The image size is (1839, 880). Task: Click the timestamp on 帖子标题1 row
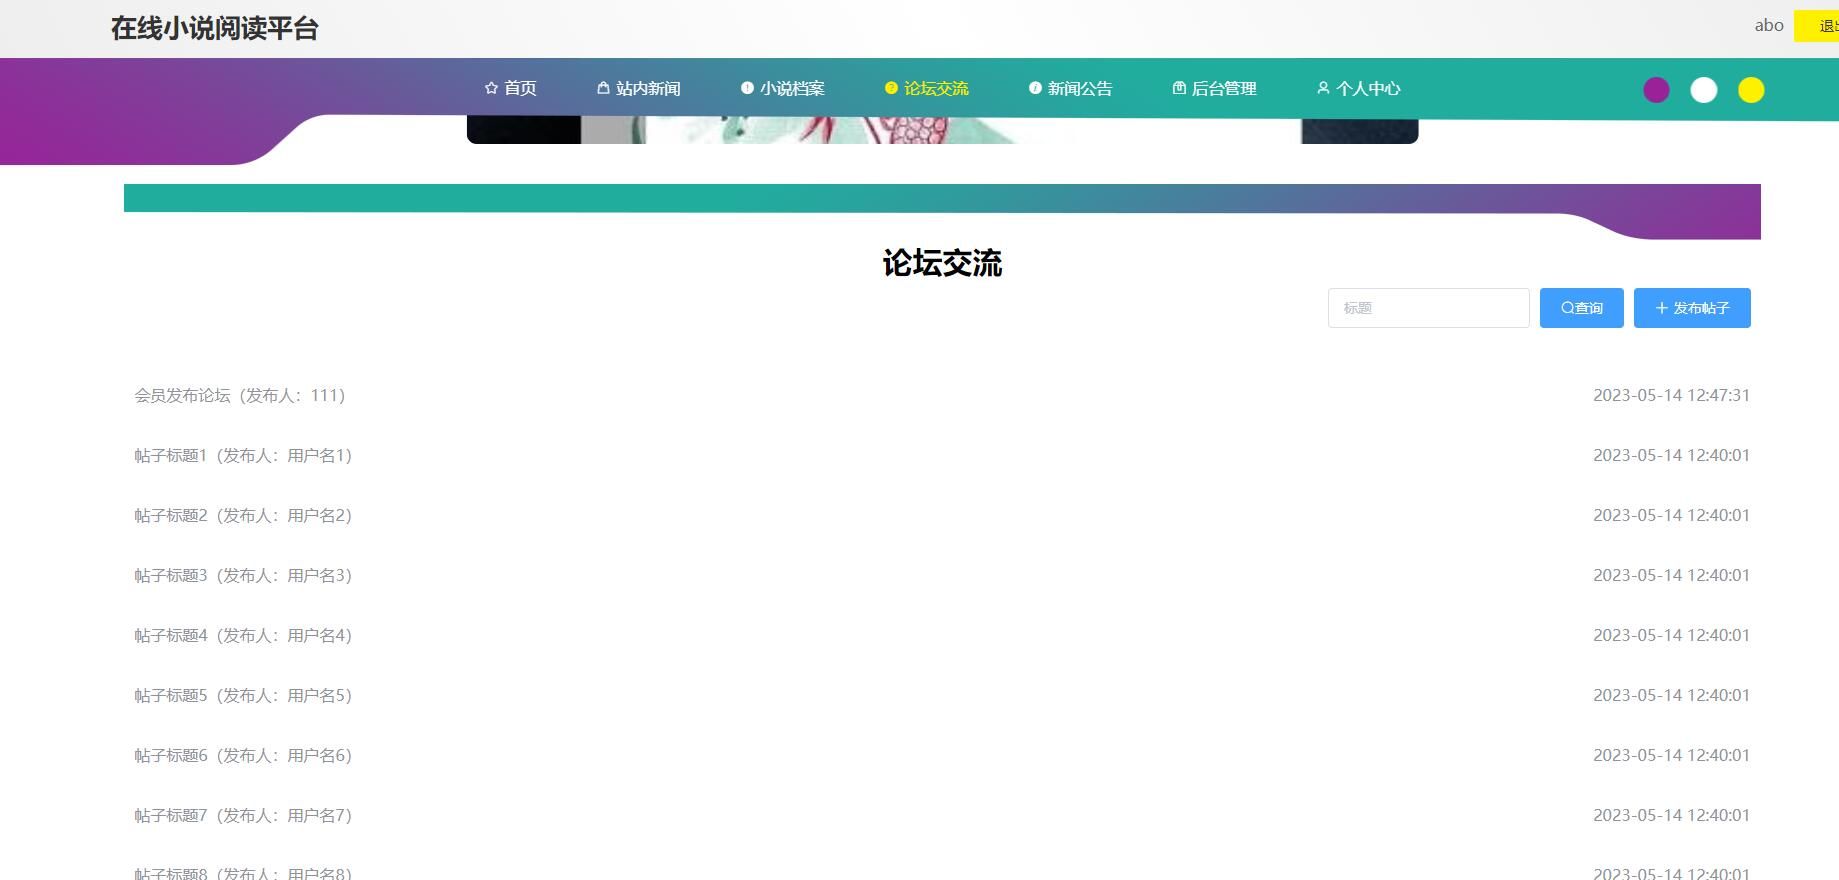point(1671,455)
